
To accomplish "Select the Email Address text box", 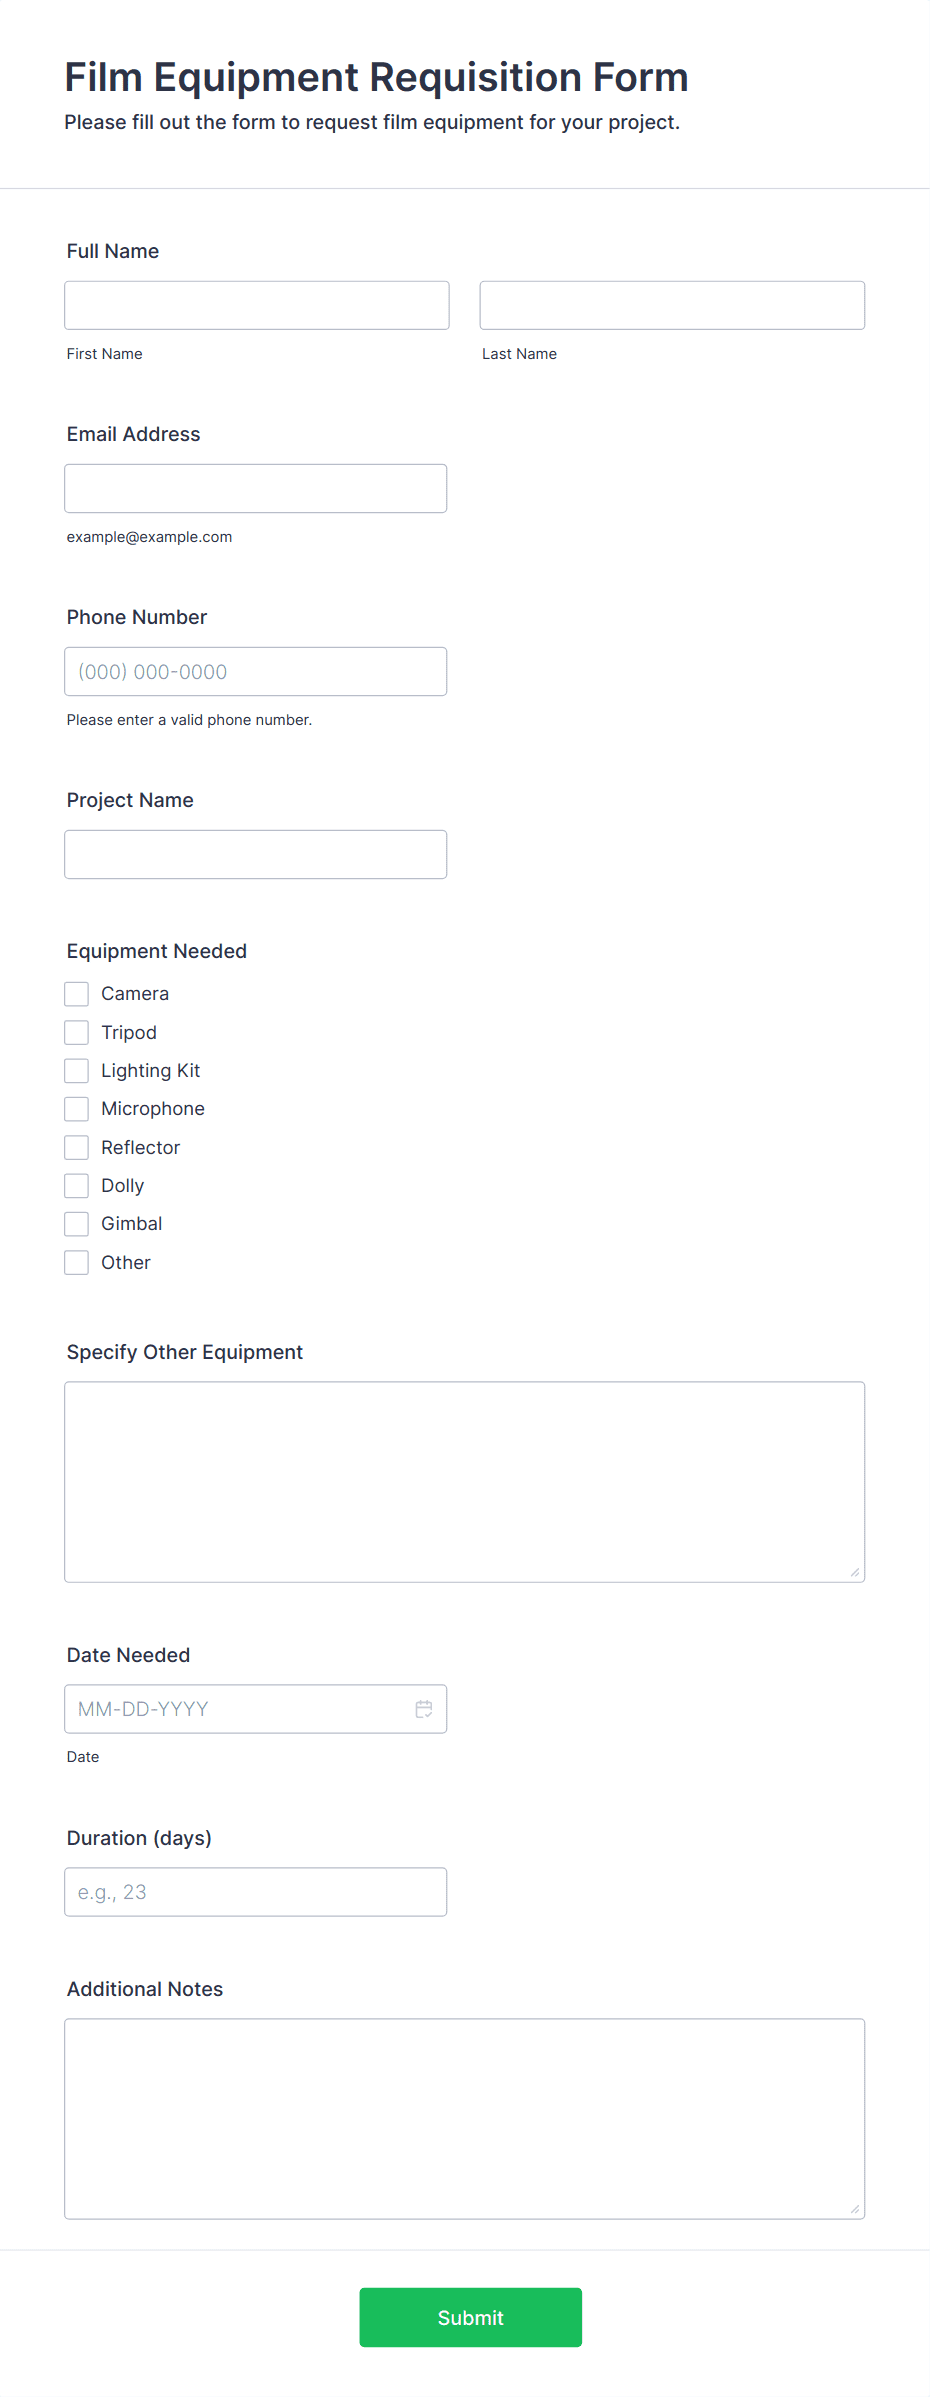I will [256, 488].
